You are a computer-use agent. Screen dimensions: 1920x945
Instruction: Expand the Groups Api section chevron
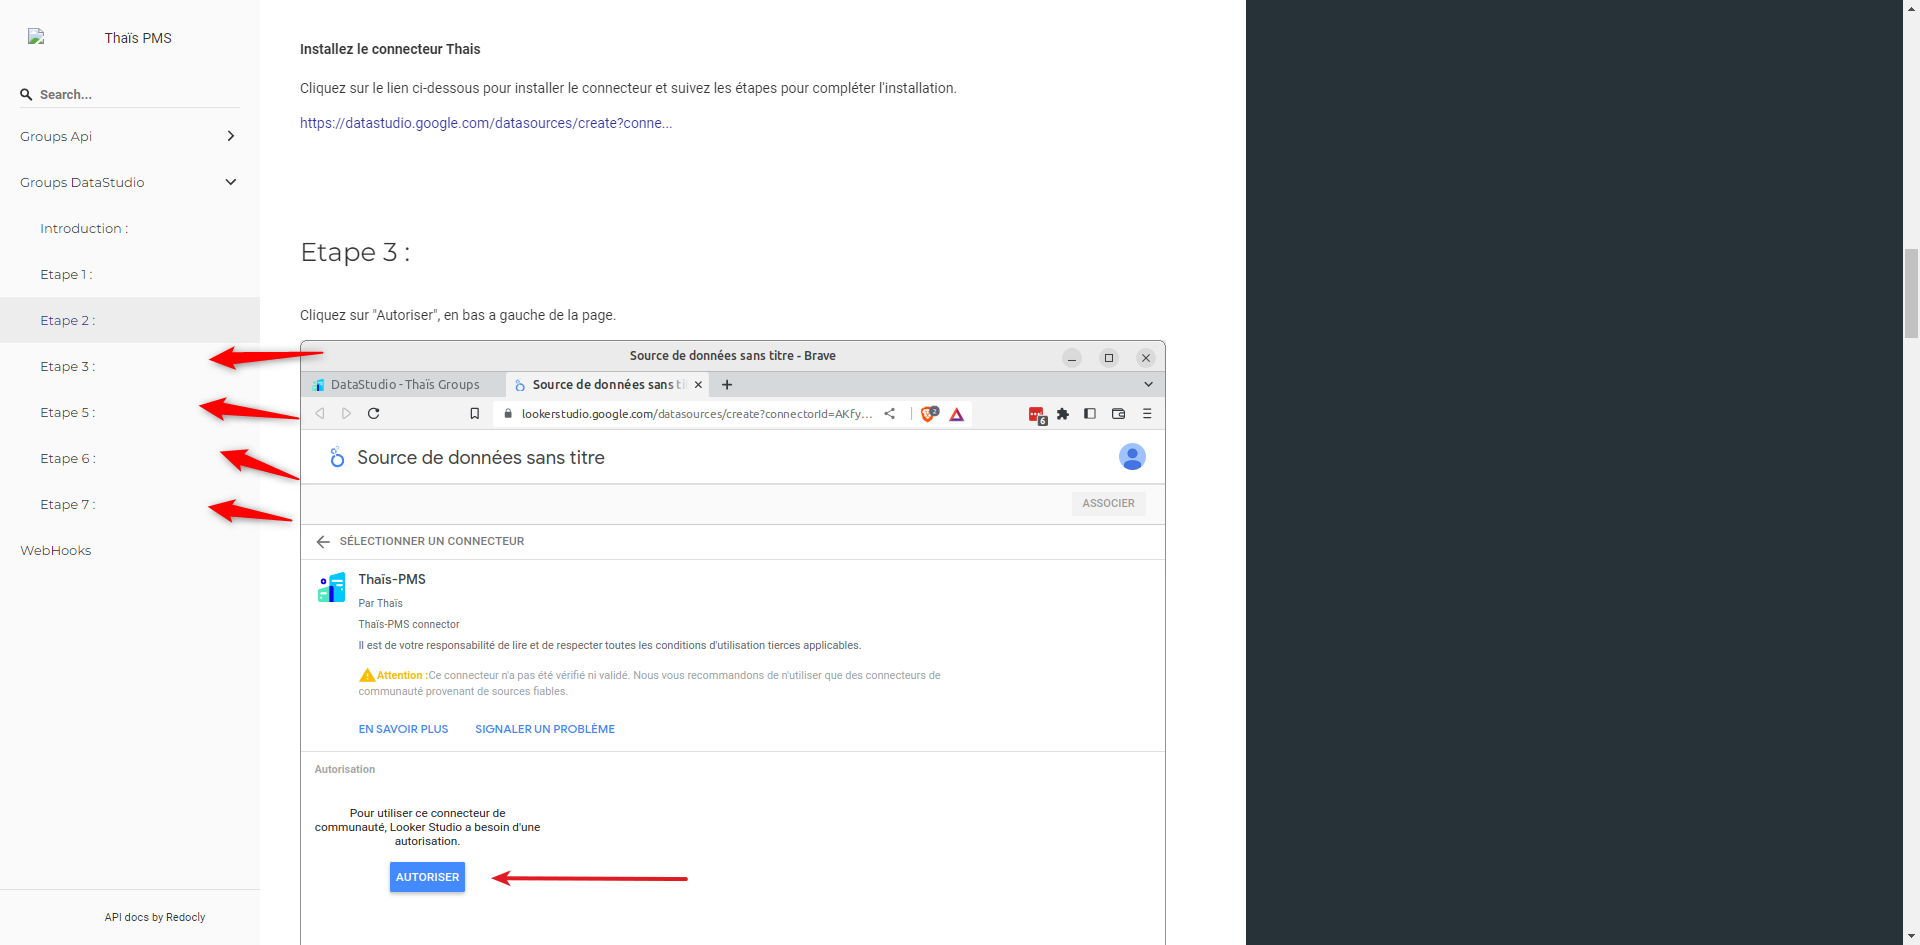tap(231, 136)
